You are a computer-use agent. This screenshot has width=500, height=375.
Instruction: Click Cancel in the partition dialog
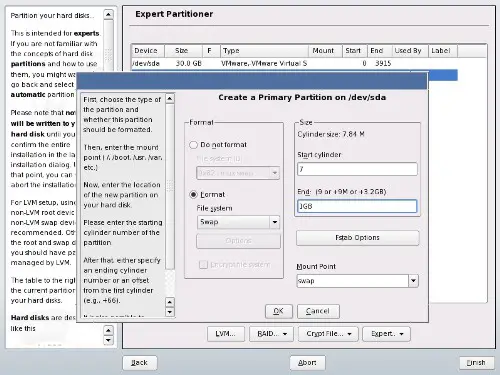[318, 311]
